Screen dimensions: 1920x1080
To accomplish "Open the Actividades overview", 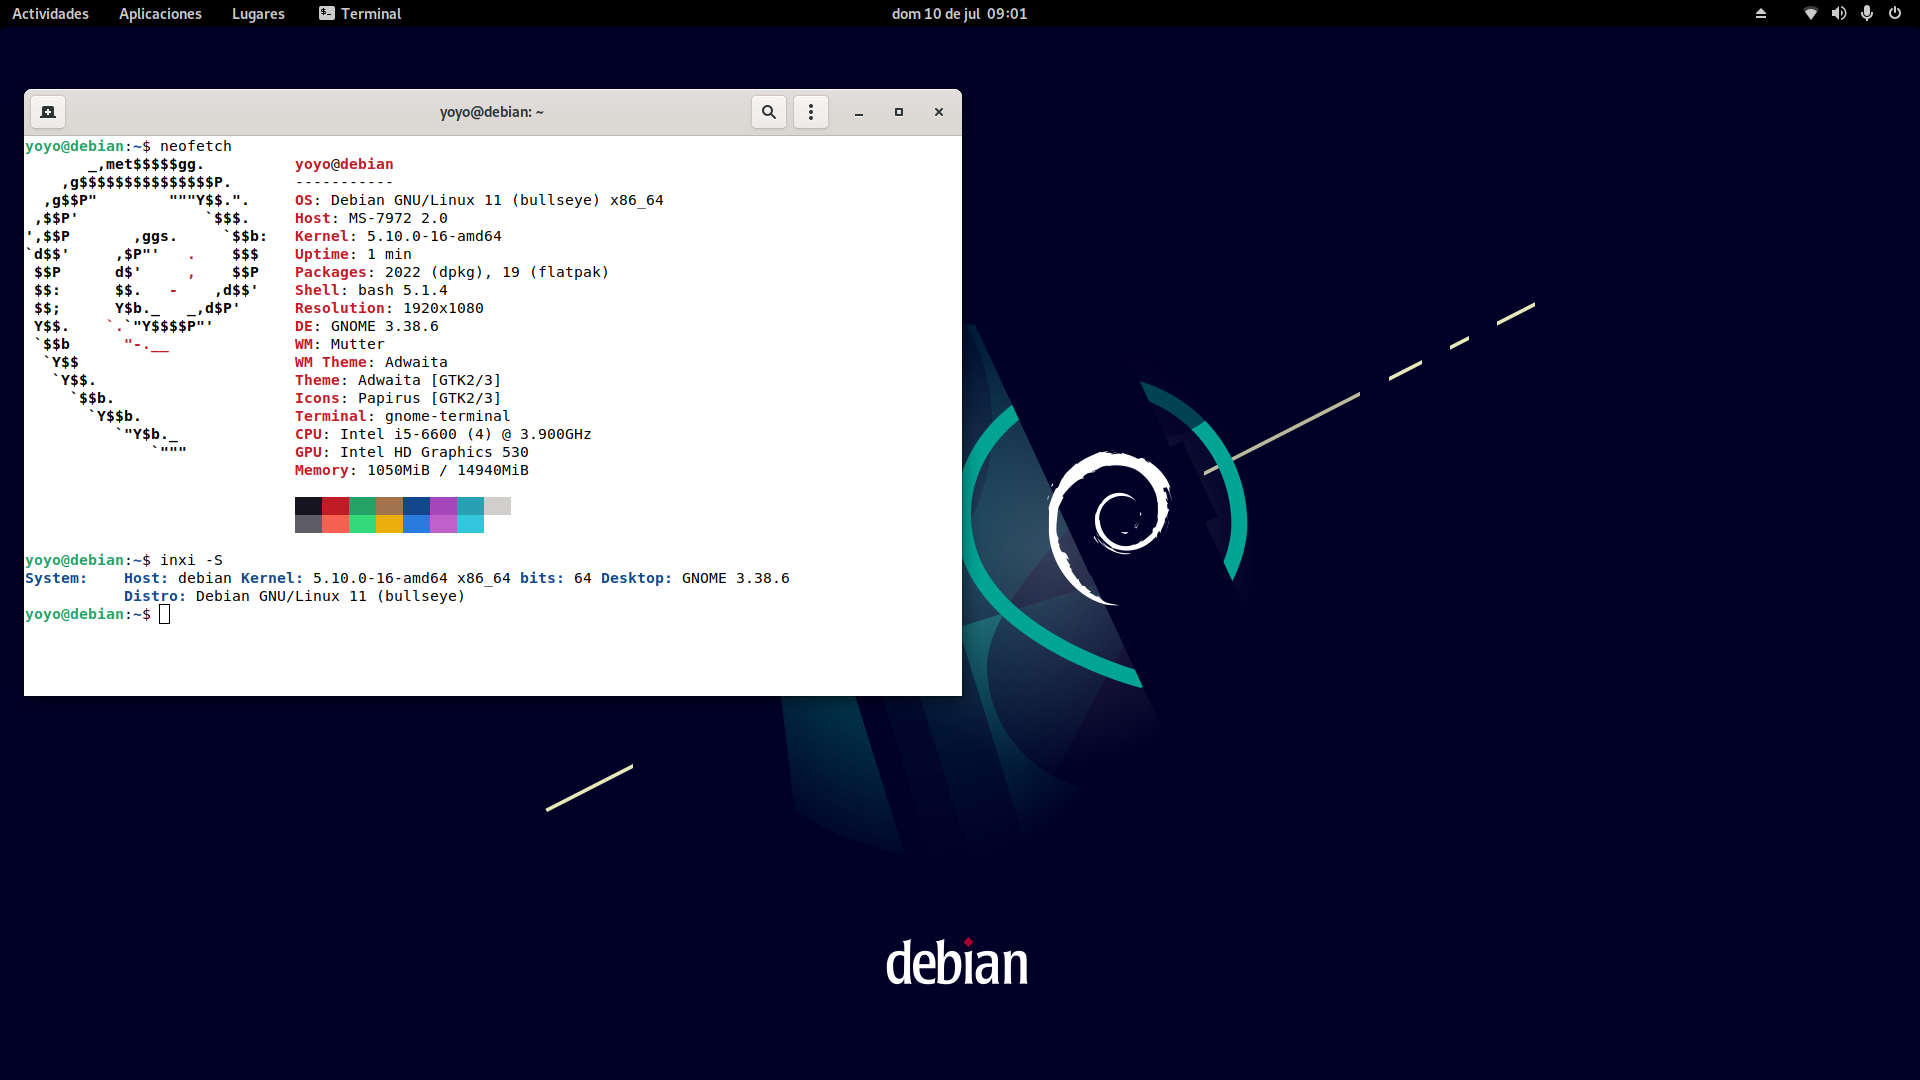I will 50,14.
